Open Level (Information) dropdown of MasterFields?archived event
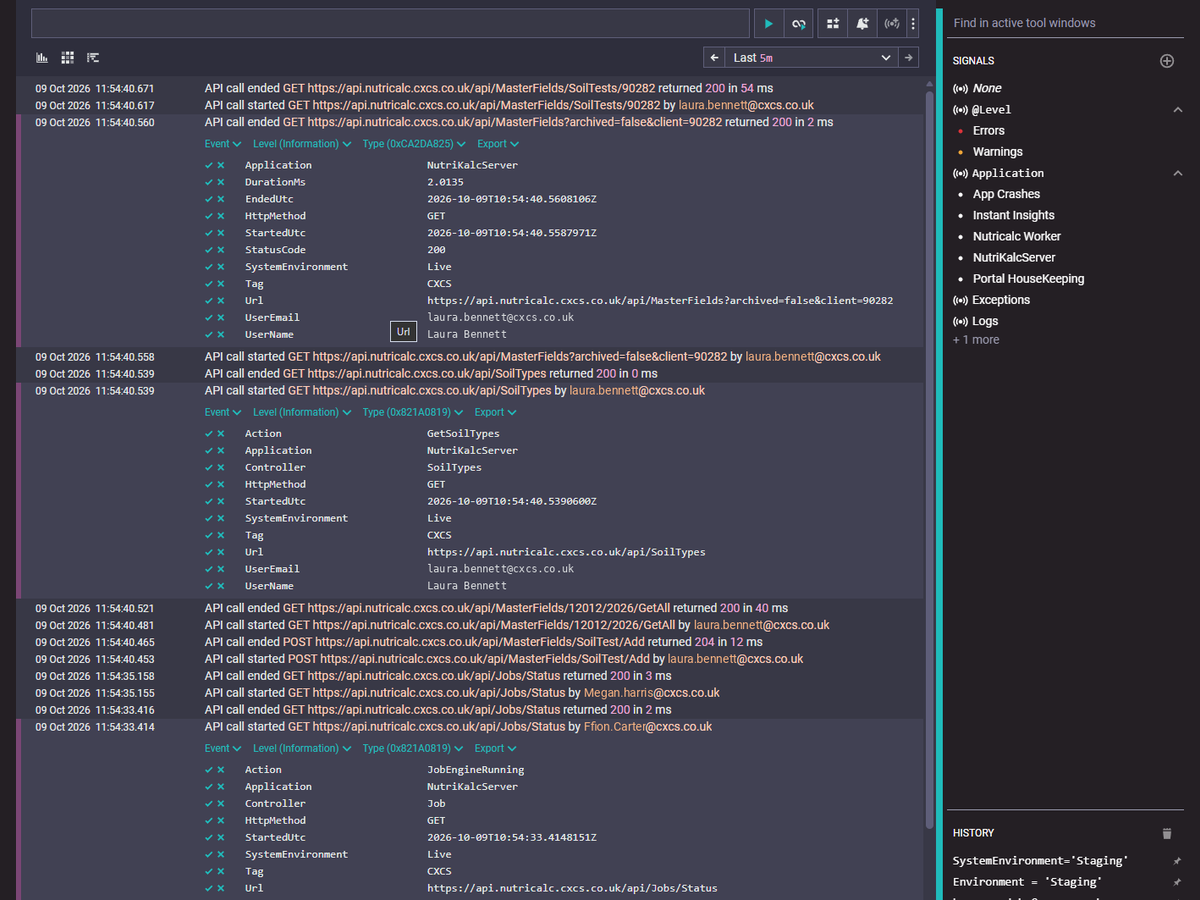The height and width of the screenshot is (900, 1200). pyautogui.click(x=302, y=144)
